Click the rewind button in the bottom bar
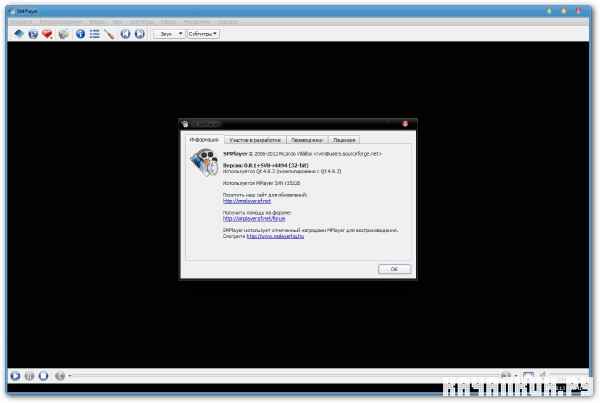The width and height of the screenshot is (600, 403). coord(60,376)
